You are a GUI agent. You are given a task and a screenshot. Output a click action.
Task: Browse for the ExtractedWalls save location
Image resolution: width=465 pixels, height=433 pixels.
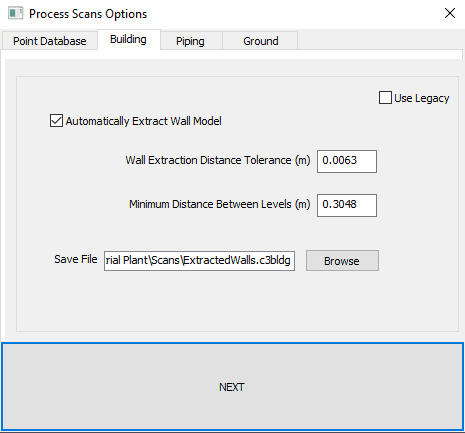click(x=342, y=261)
